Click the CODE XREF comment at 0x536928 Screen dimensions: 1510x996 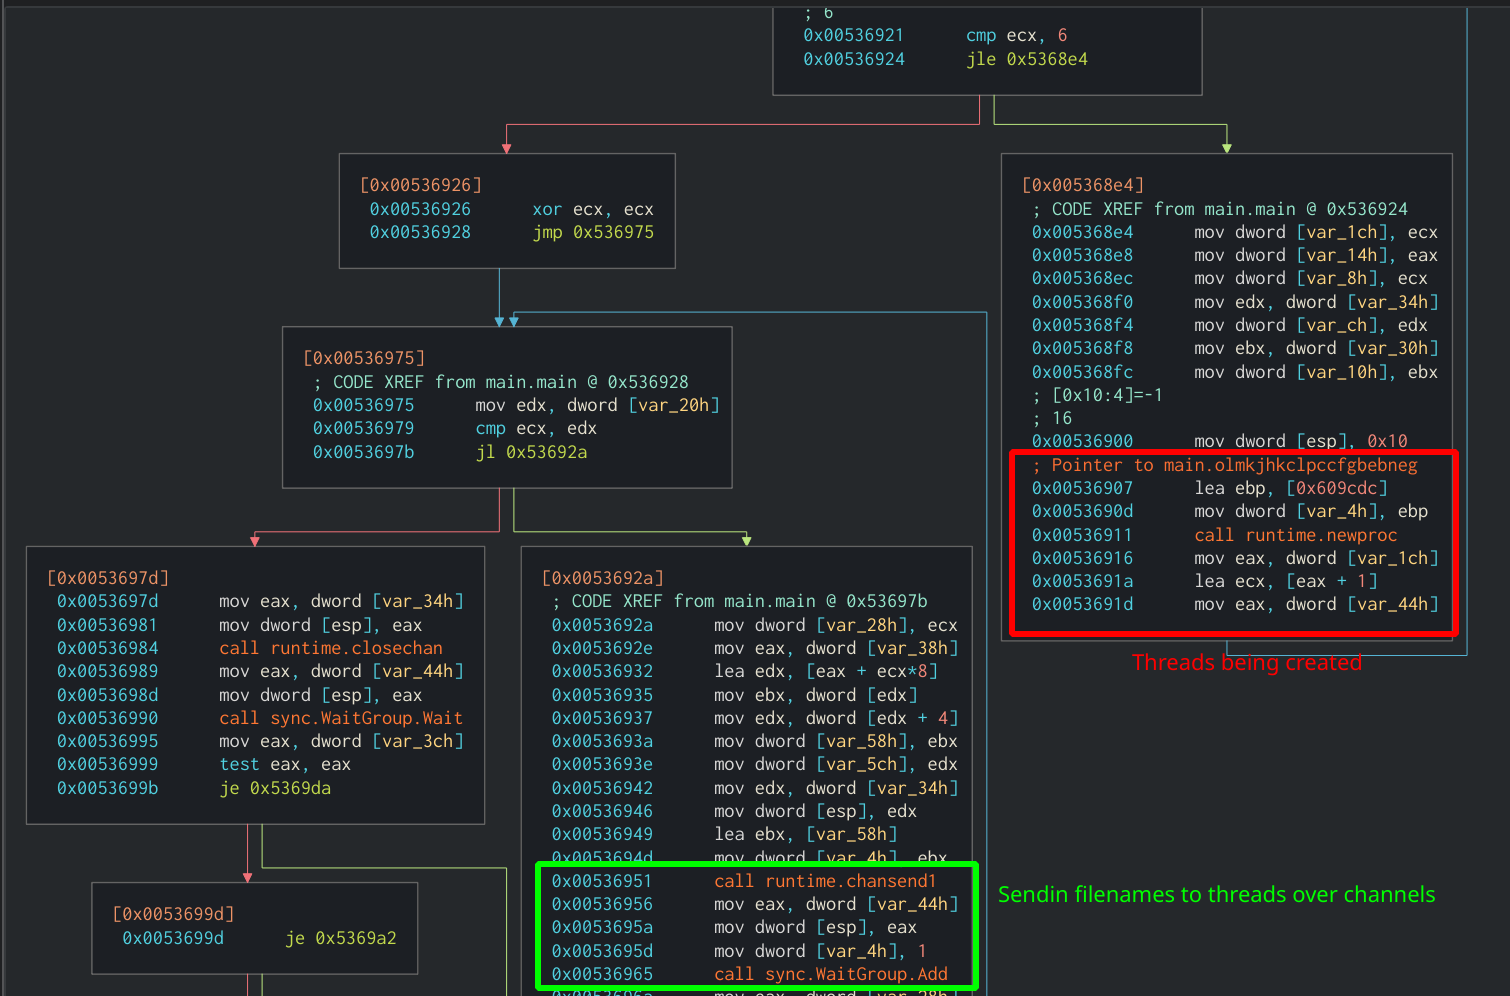tap(502, 381)
